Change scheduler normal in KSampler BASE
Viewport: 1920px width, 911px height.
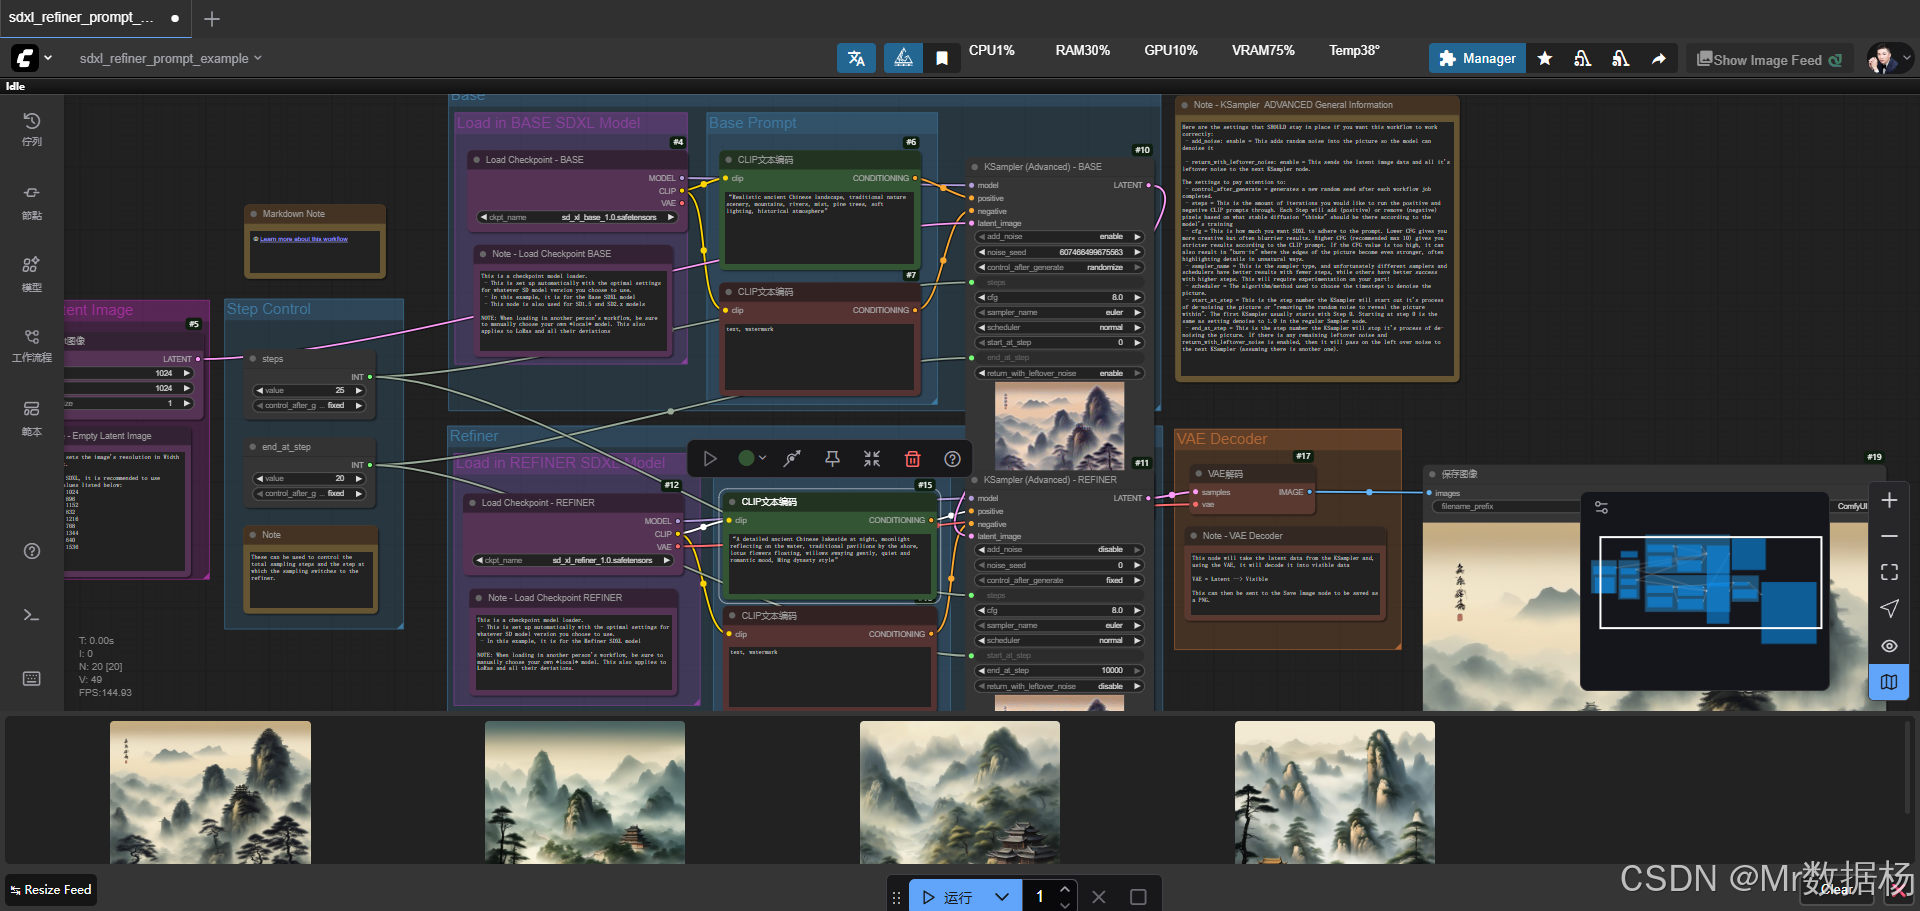point(1060,327)
